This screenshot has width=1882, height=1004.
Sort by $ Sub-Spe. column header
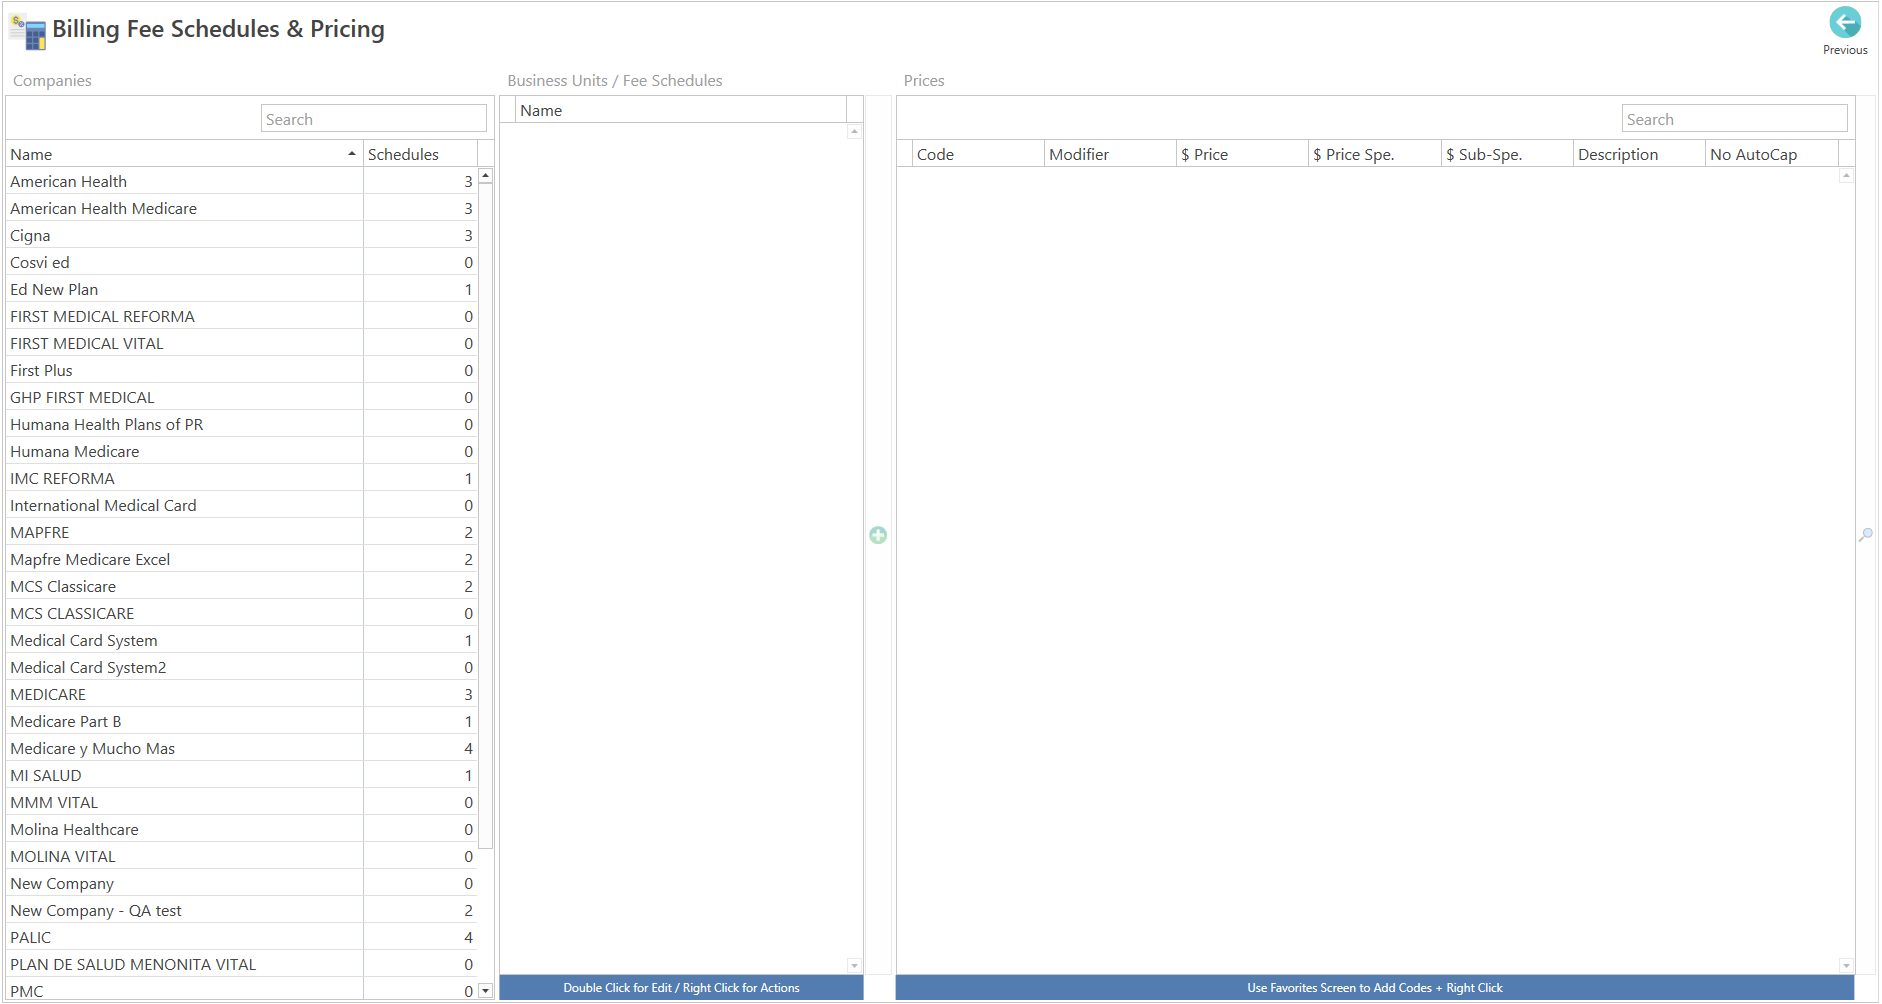pyautogui.click(x=1507, y=154)
